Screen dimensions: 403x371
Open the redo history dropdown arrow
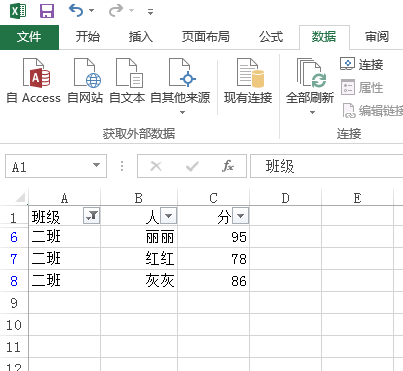(132, 11)
